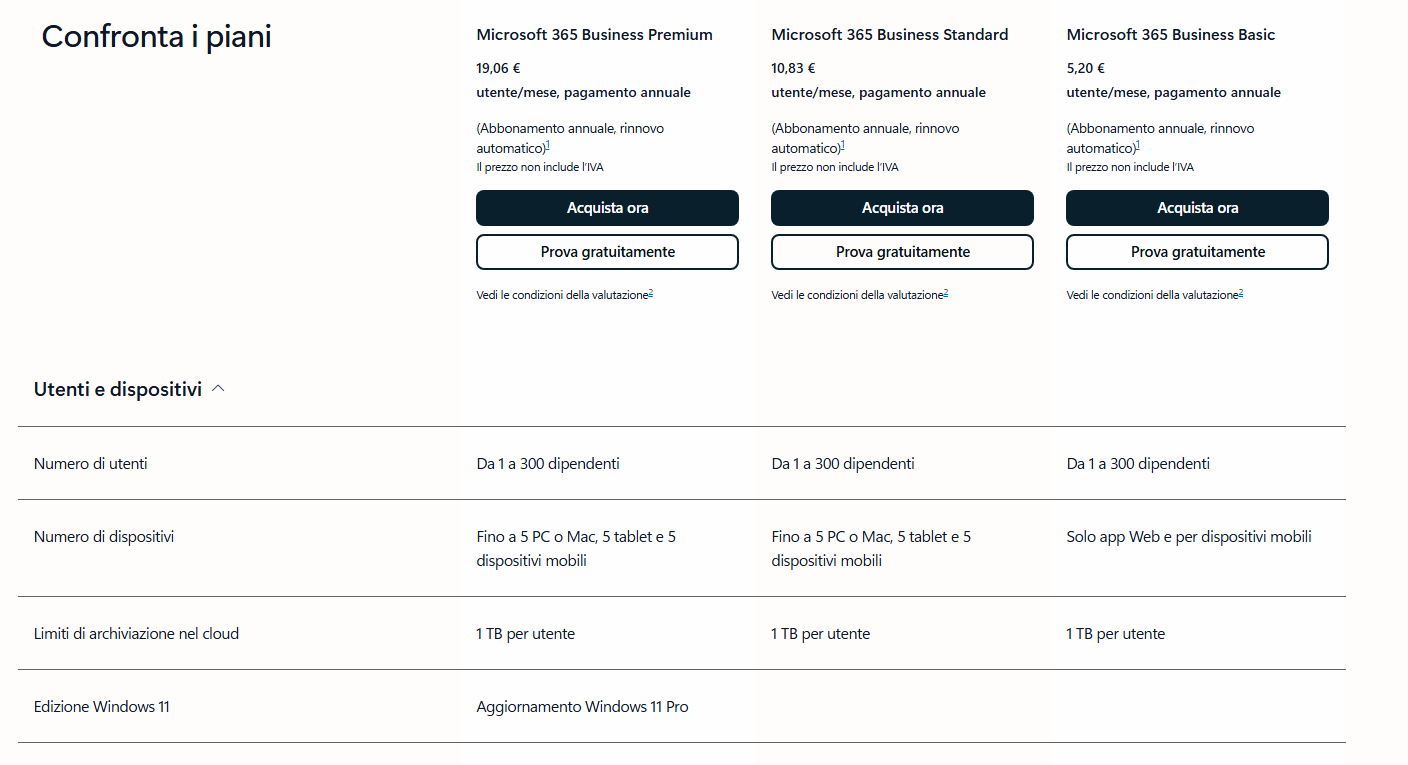Open footnote 1 in the Business Standard column

(x=843, y=146)
